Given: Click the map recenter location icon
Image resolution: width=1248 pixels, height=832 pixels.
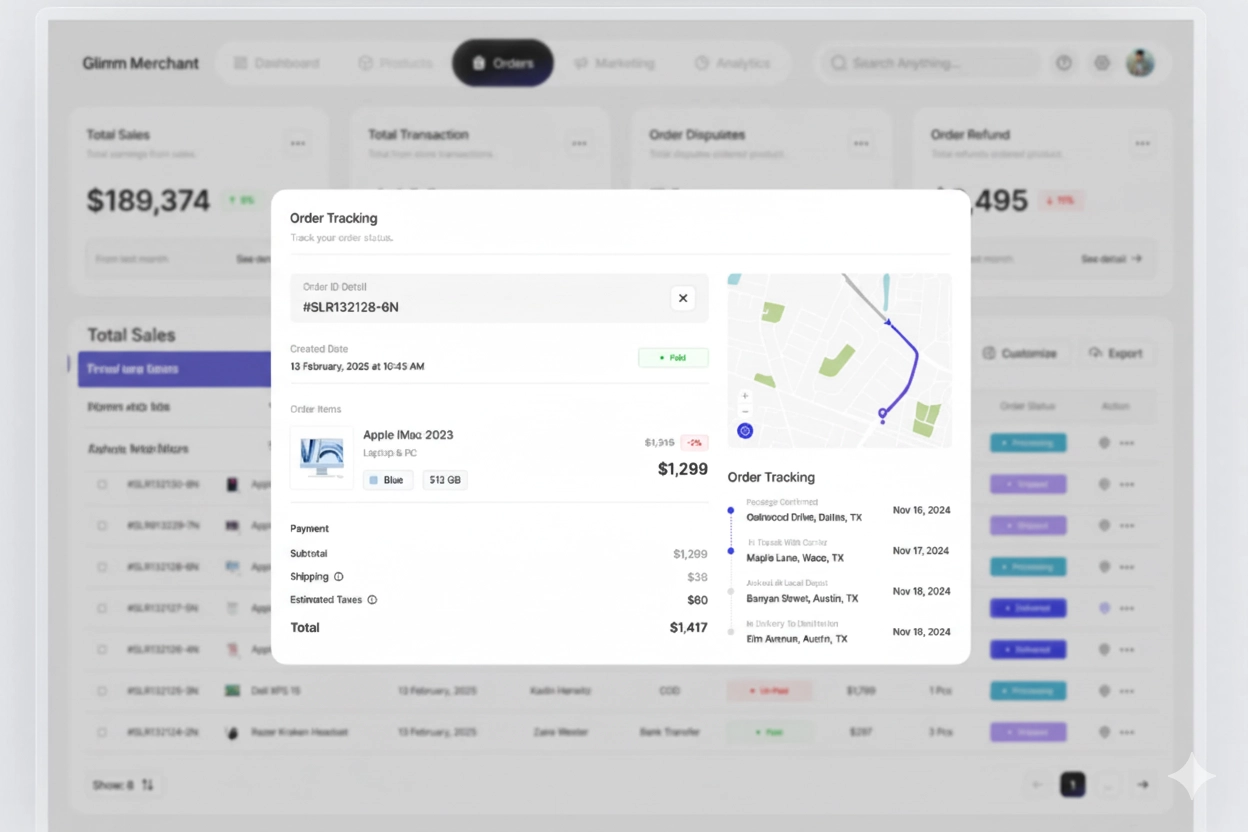Looking at the screenshot, I should click(x=745, y=431).
